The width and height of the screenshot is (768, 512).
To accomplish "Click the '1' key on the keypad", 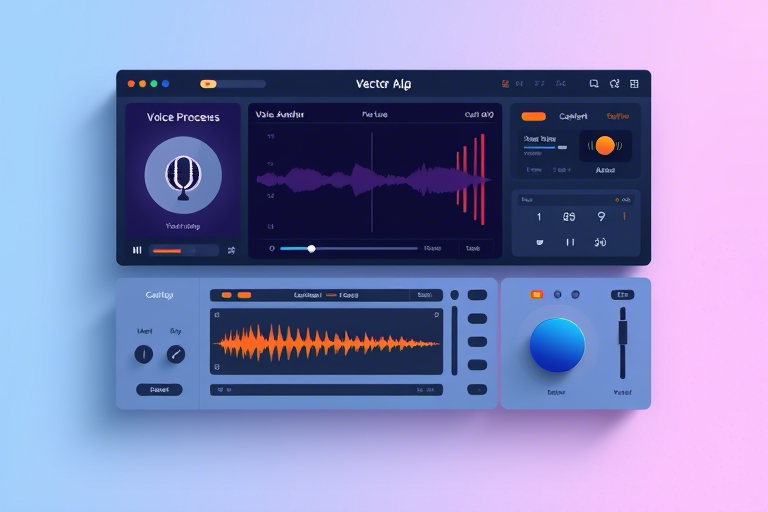I will (539, 217).
